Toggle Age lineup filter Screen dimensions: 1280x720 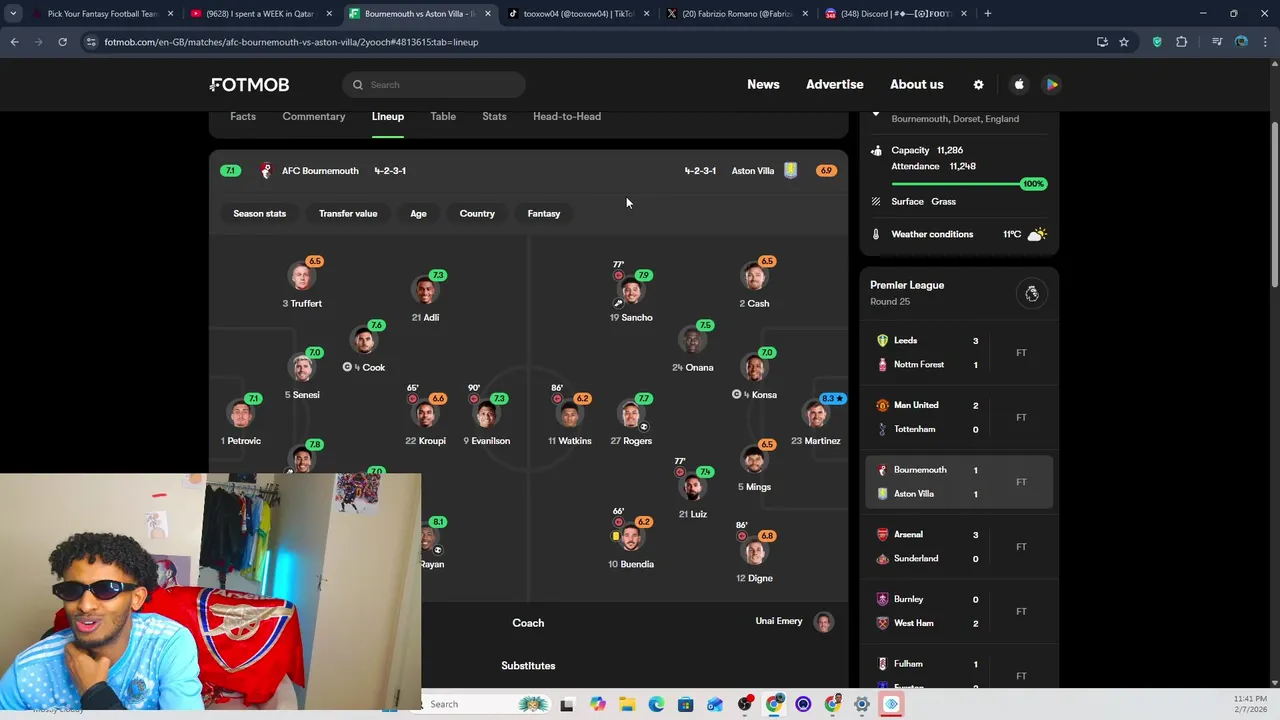[x=418, y=213]
